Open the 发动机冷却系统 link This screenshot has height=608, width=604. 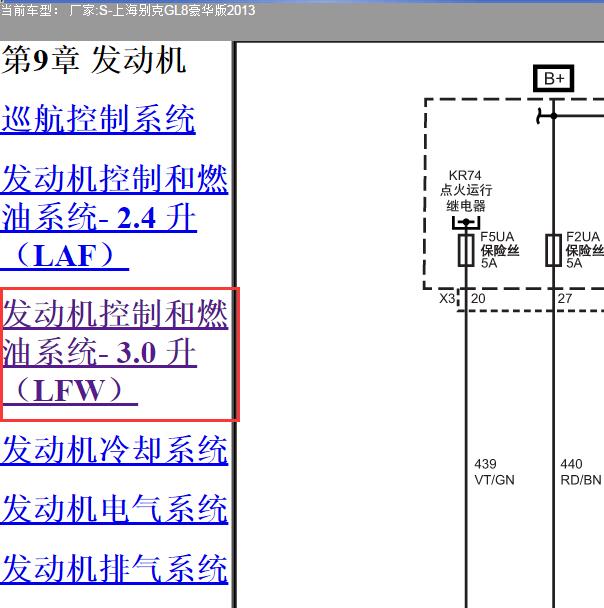114,449
